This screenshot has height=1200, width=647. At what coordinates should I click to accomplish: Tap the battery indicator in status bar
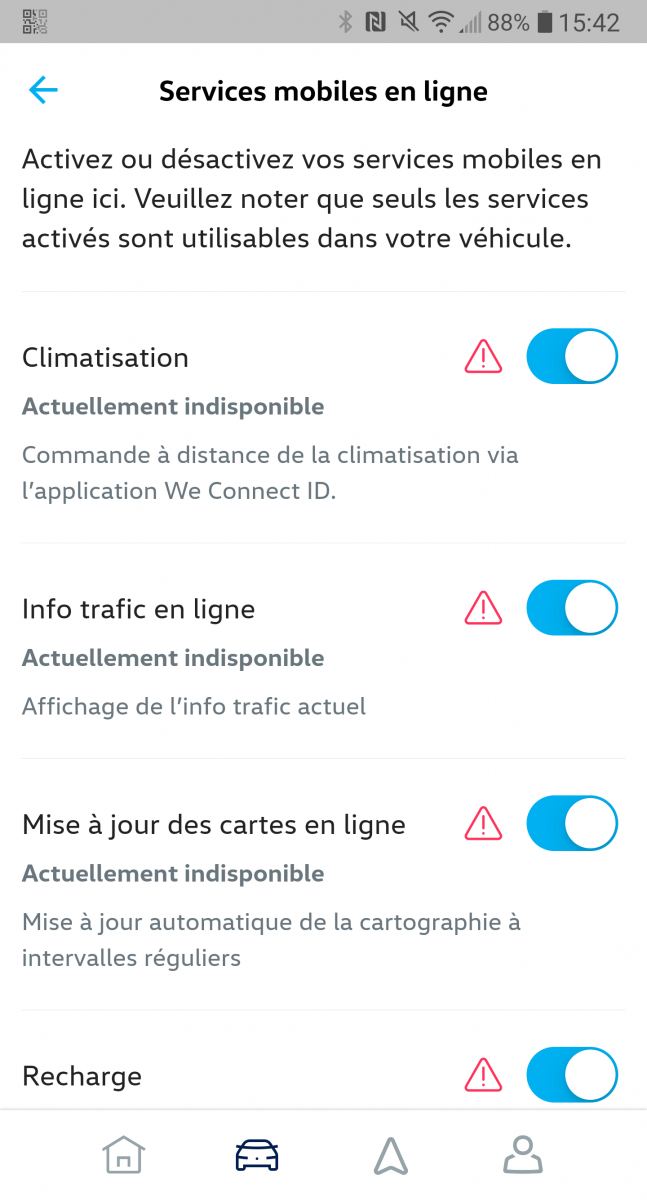(544, 21)
